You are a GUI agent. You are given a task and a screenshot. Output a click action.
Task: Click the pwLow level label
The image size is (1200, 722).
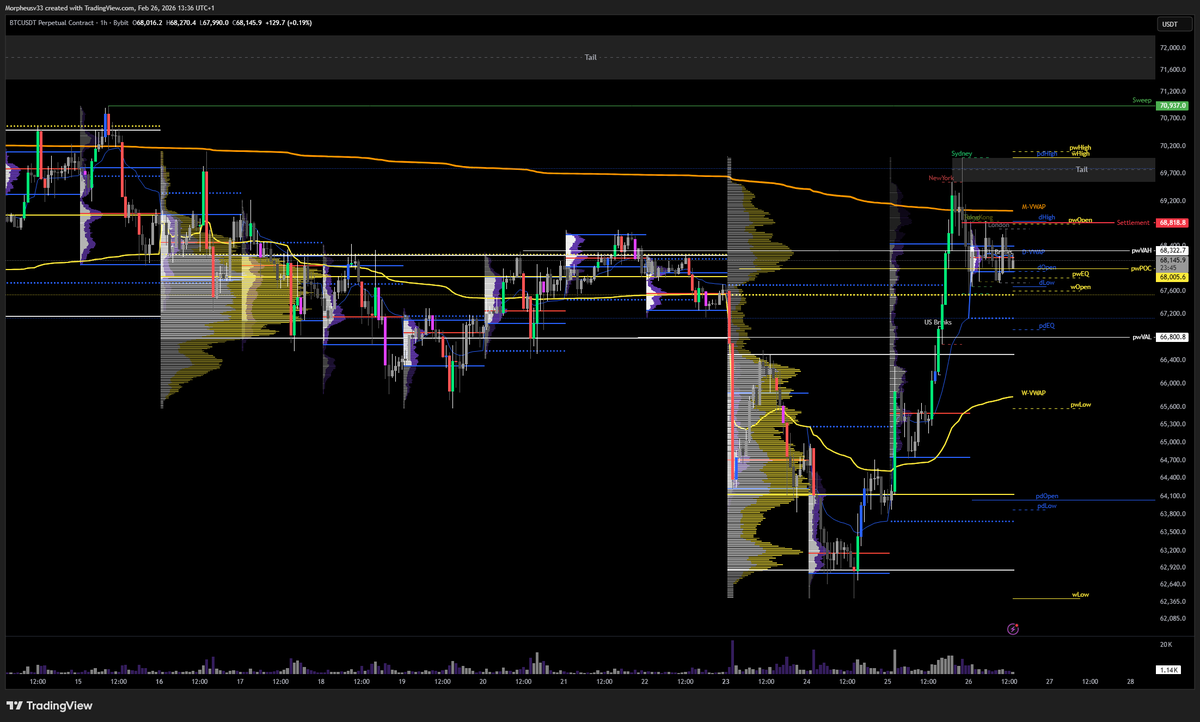coord(1080,405)
